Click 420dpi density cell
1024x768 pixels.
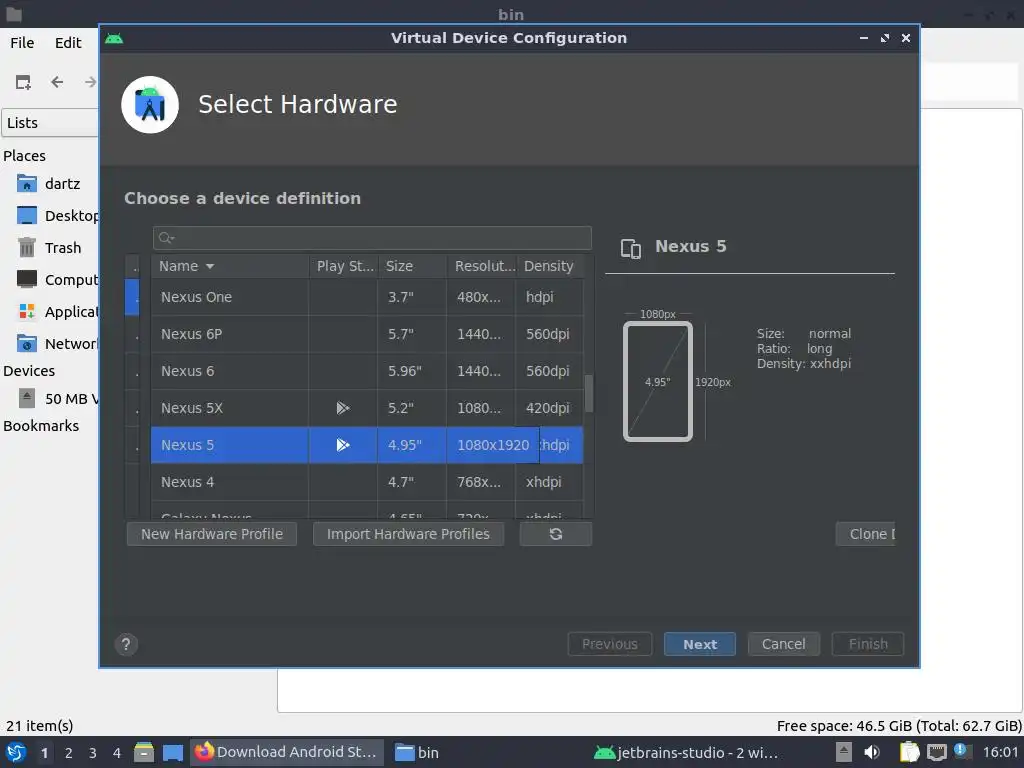click(x=549, y=408)
